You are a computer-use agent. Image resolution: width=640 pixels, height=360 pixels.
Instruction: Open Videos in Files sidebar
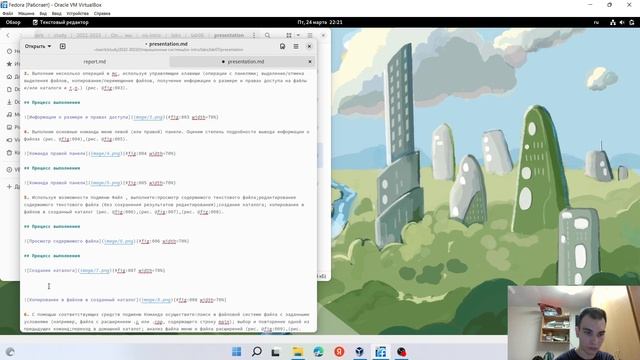point(9,140)
